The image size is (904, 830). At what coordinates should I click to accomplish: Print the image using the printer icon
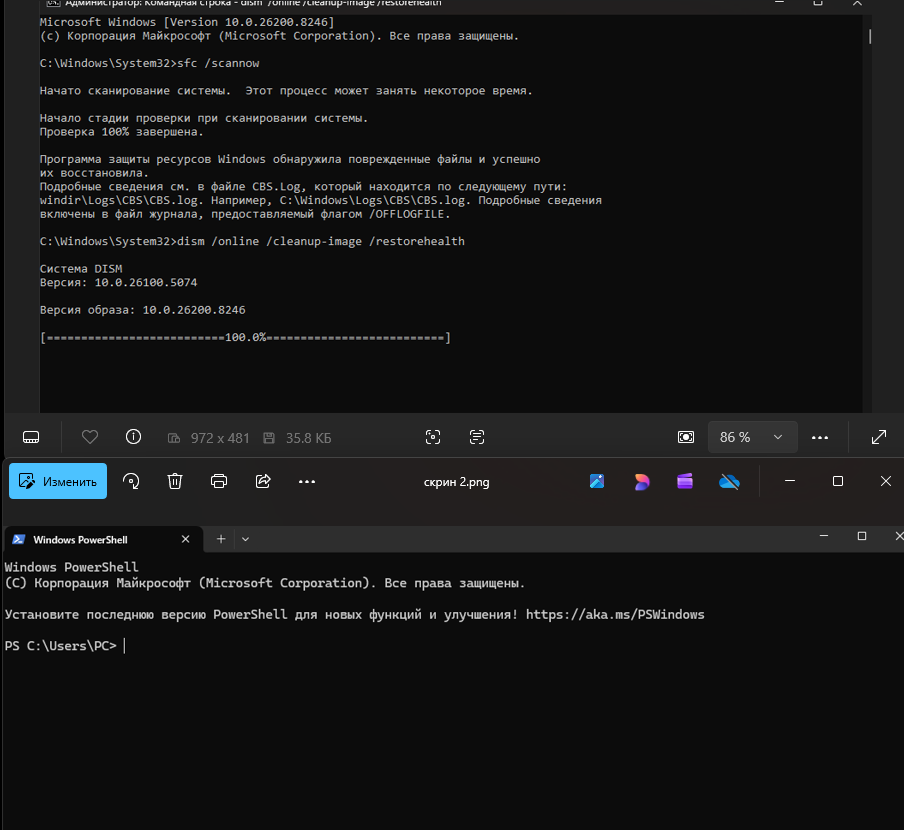click(x=219, y=481)
